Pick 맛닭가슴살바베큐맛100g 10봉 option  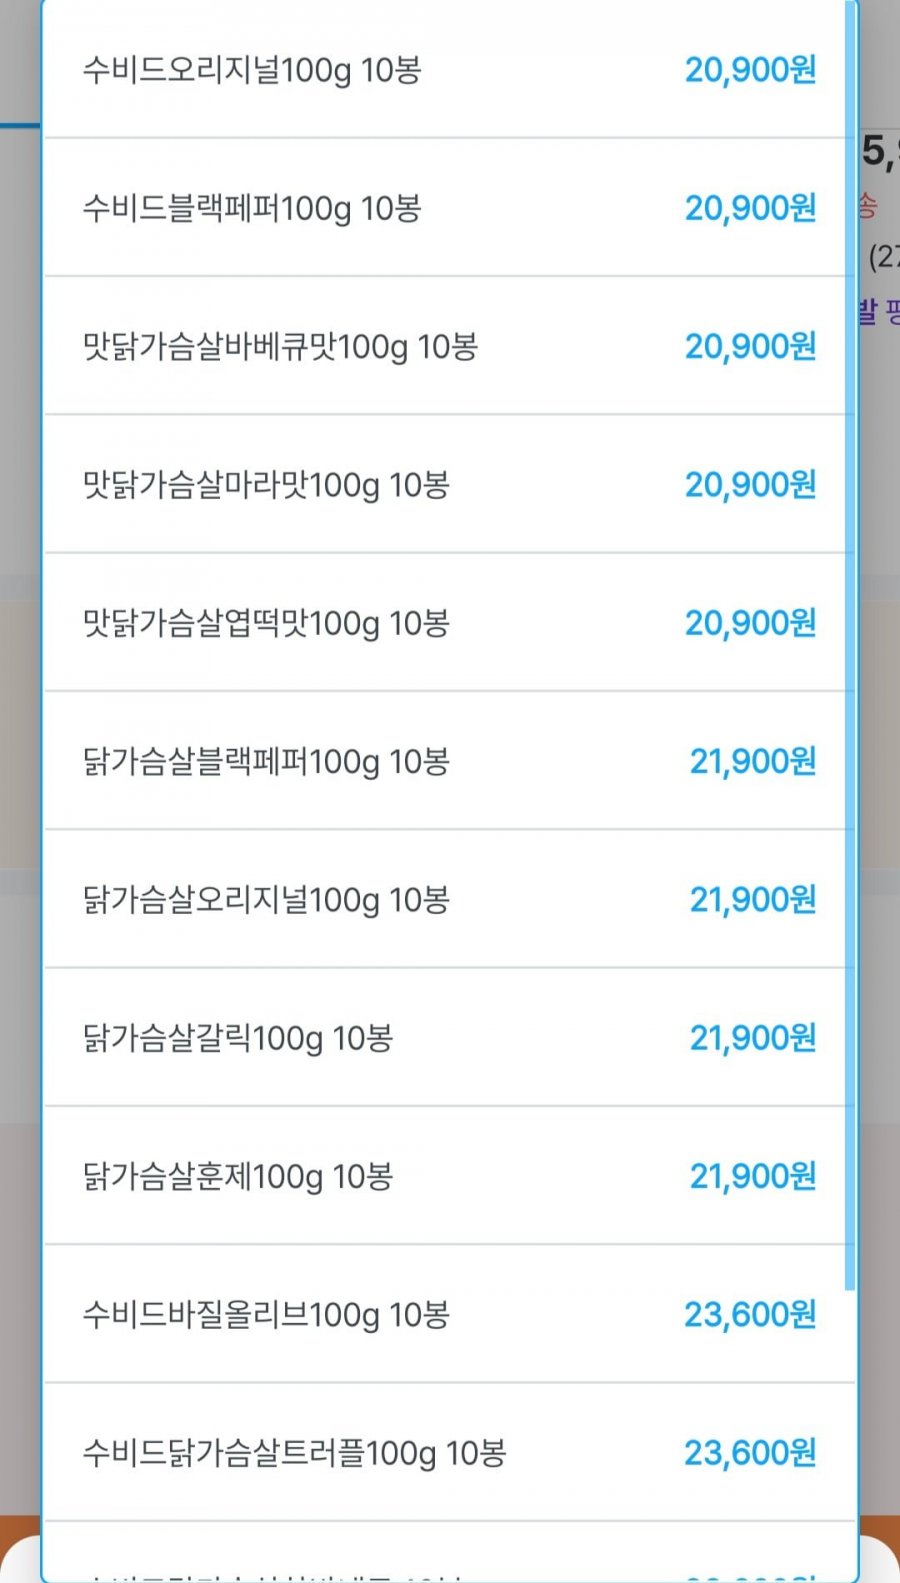(280, 347)
